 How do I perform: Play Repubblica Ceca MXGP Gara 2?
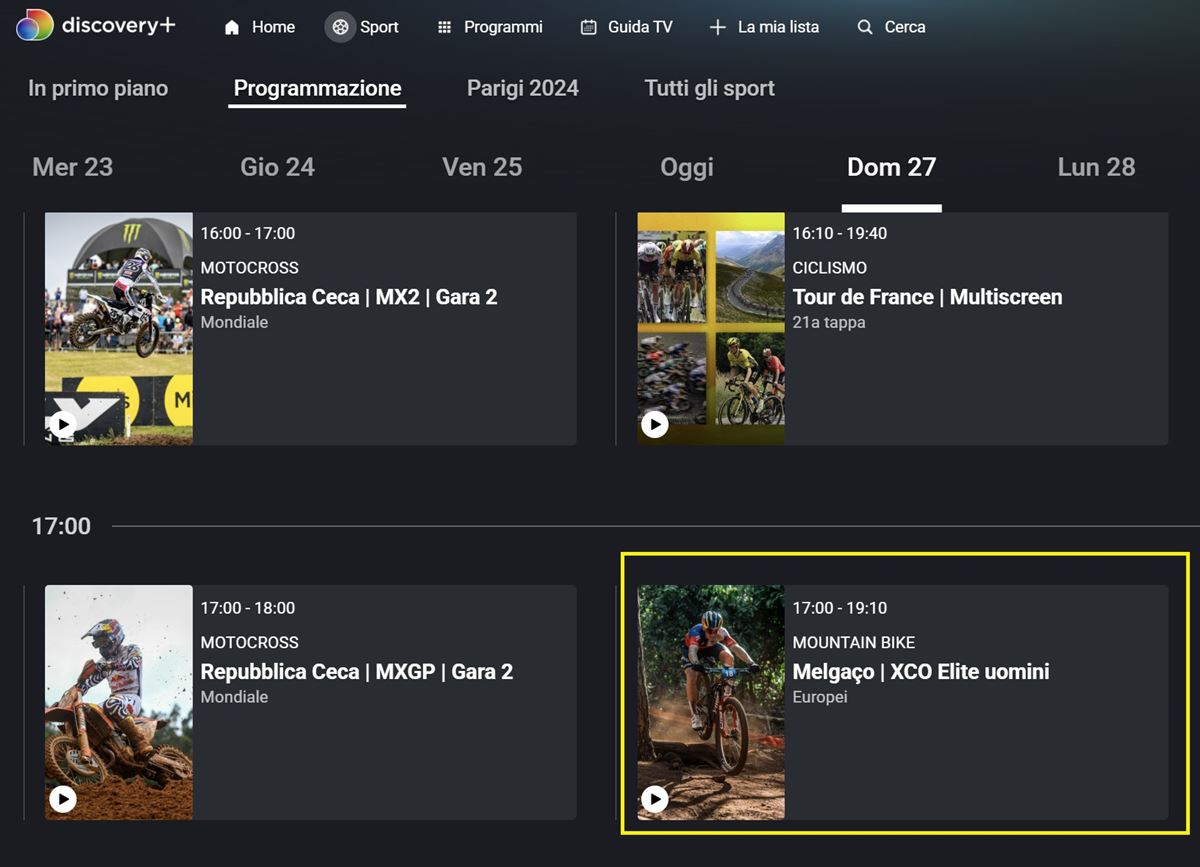63,799
